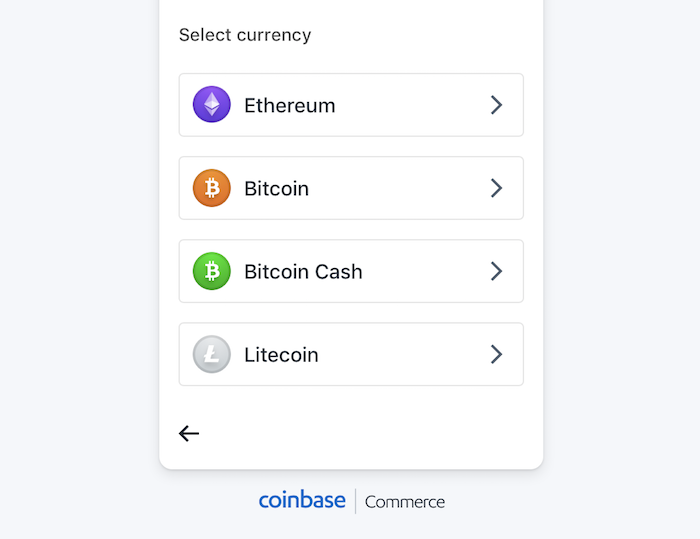Click the Commerce text in footer
Image resolution: width=700 pixels, height=539 pixels.
(x=405, y=502)
